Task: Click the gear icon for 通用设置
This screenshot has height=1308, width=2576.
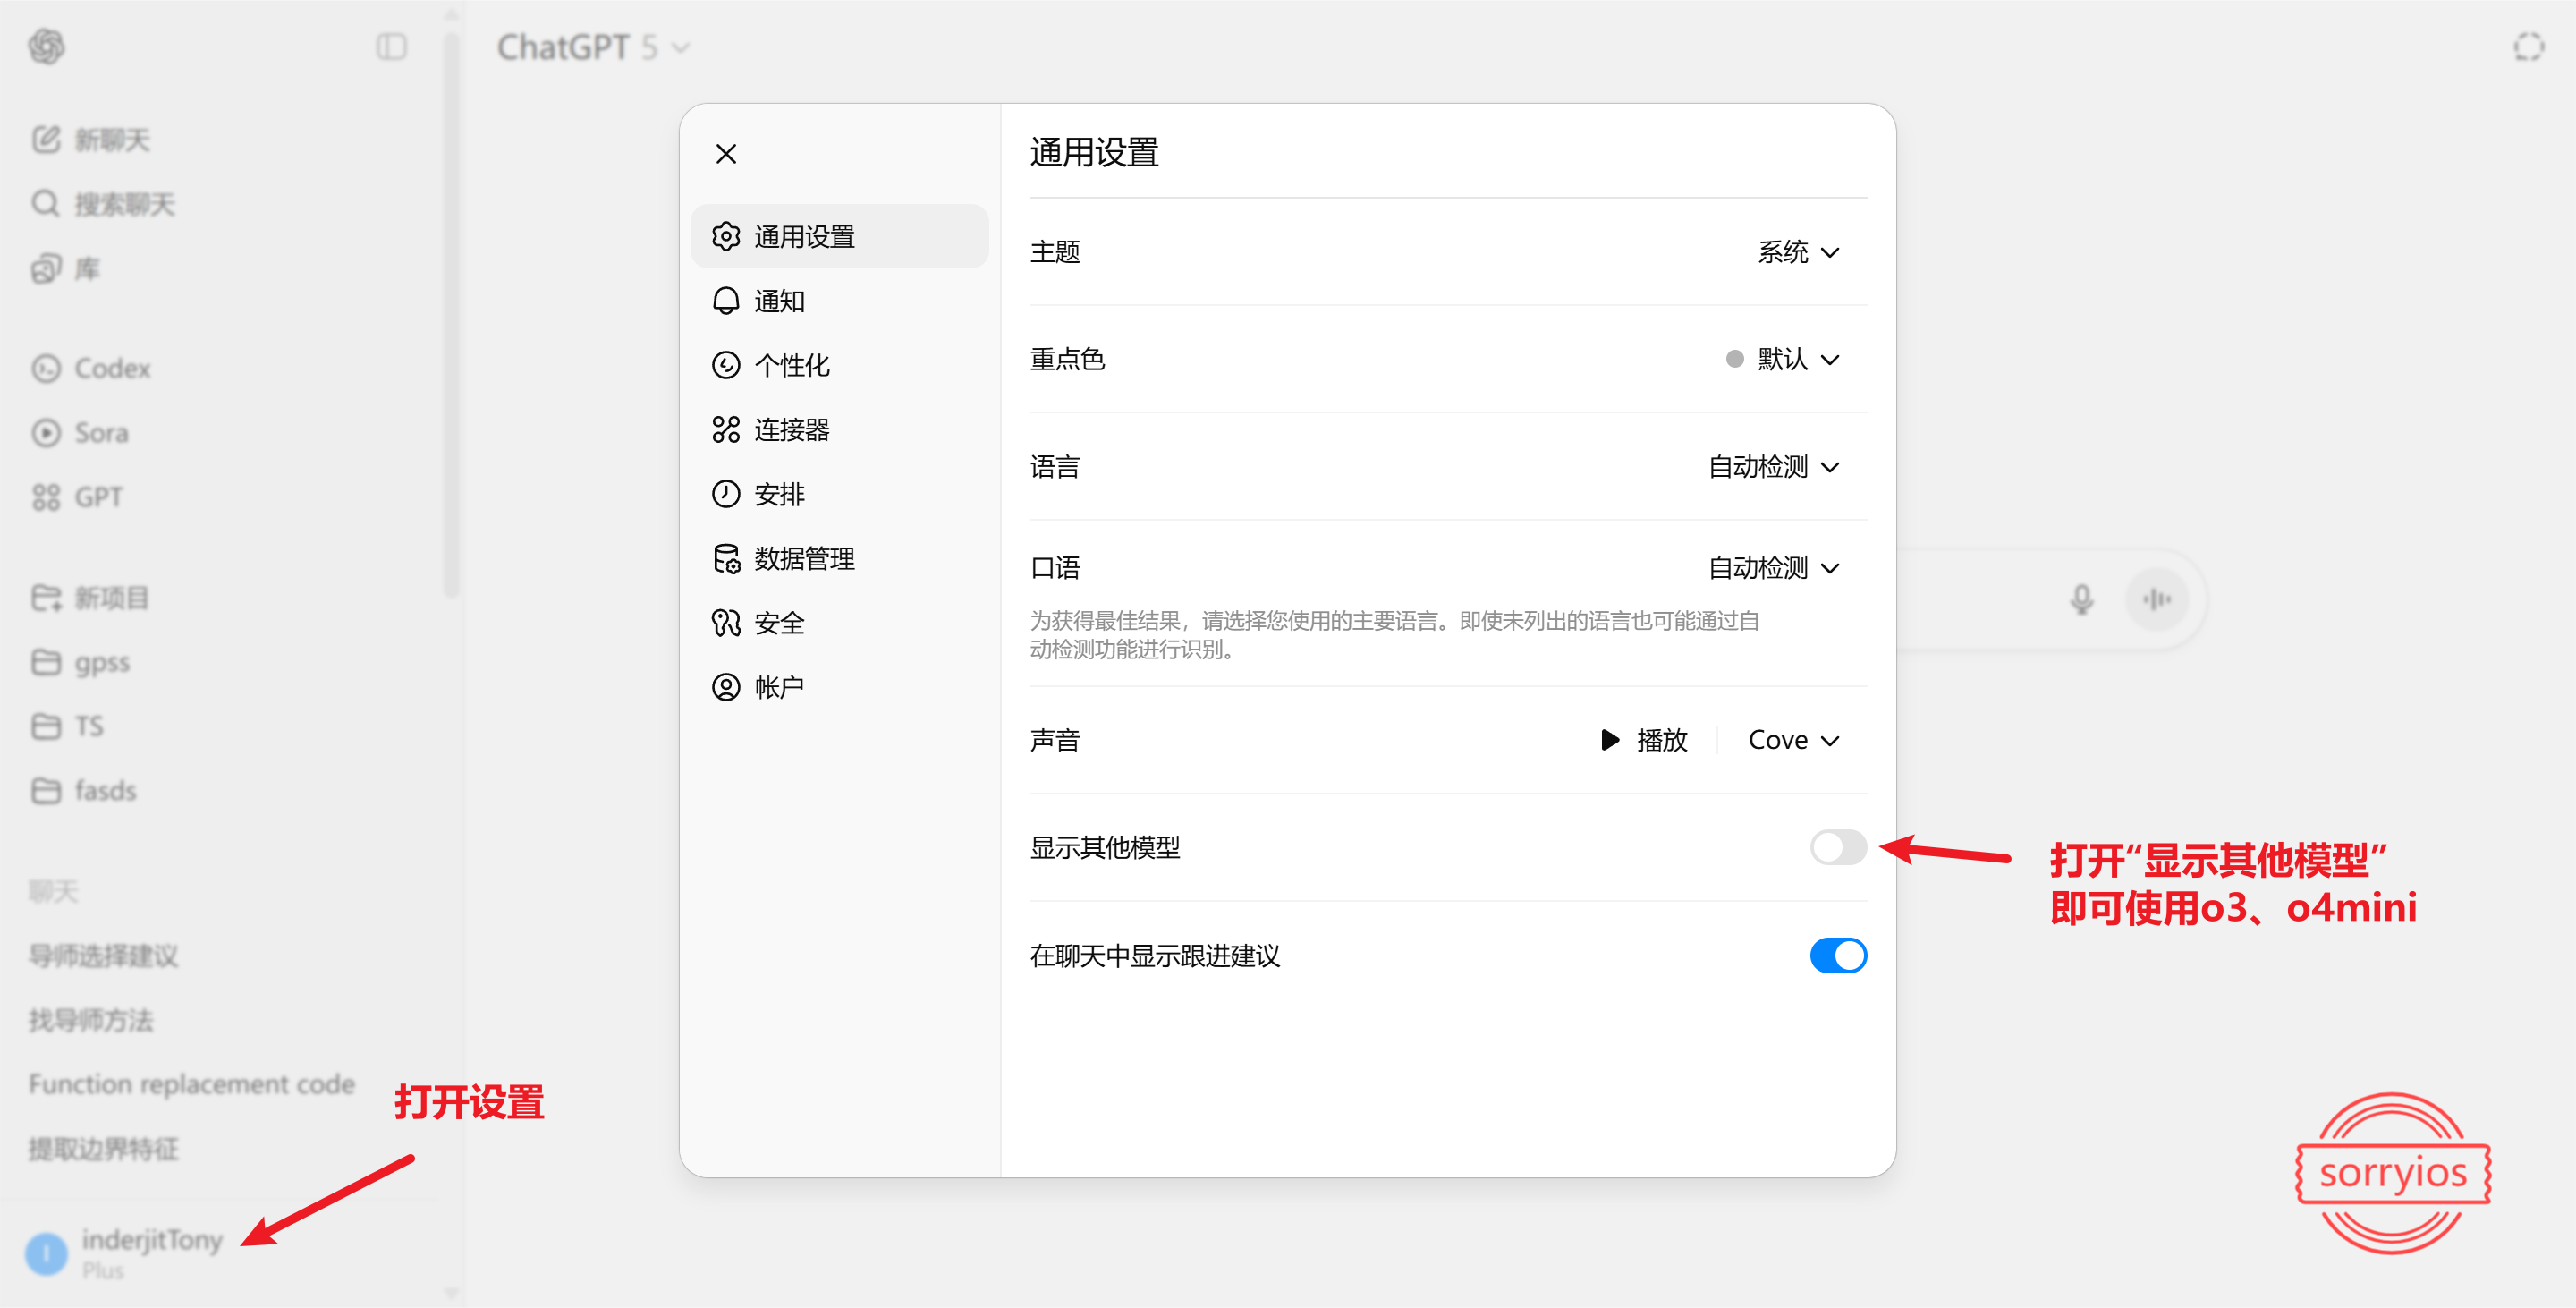Action: point(726,236)
